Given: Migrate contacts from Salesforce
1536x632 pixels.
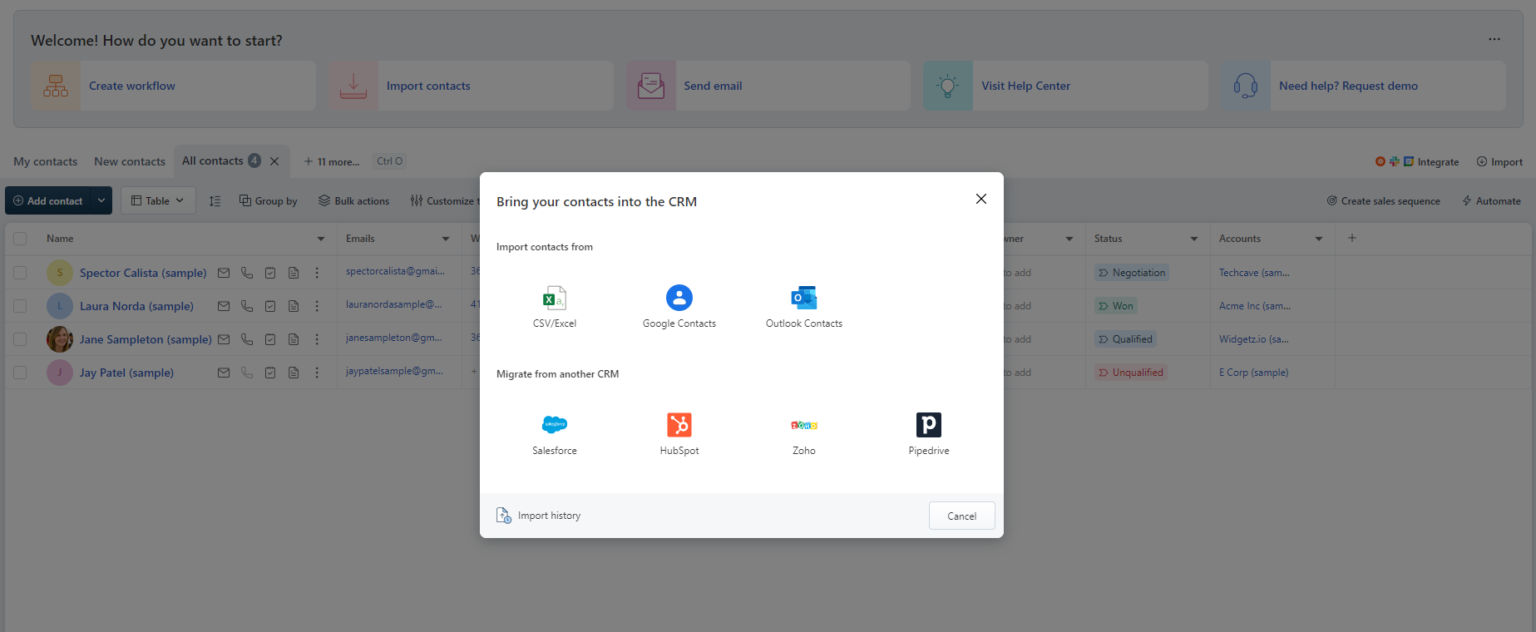Looking at the screenshot, I should [554, 432].
